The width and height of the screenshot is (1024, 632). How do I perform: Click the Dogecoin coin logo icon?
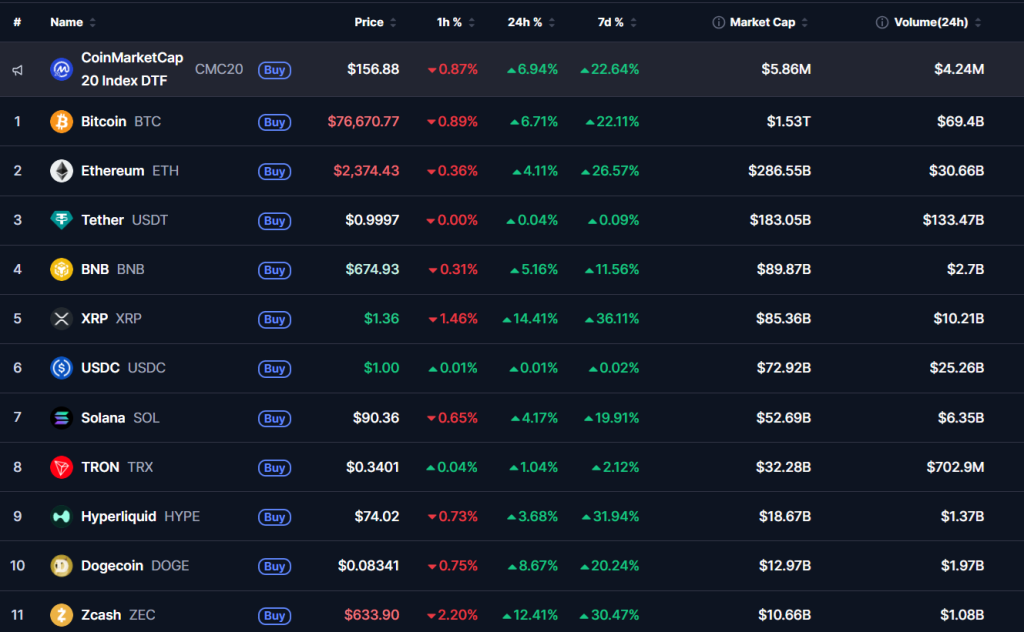[61, 566]
